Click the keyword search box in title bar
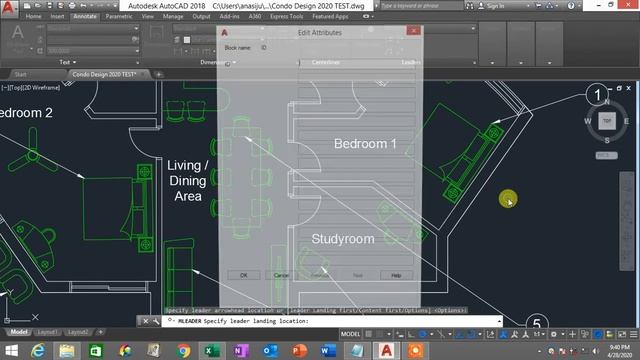This screenshot has width=640, height=360. pyautogui.click(x=421, y=6)
